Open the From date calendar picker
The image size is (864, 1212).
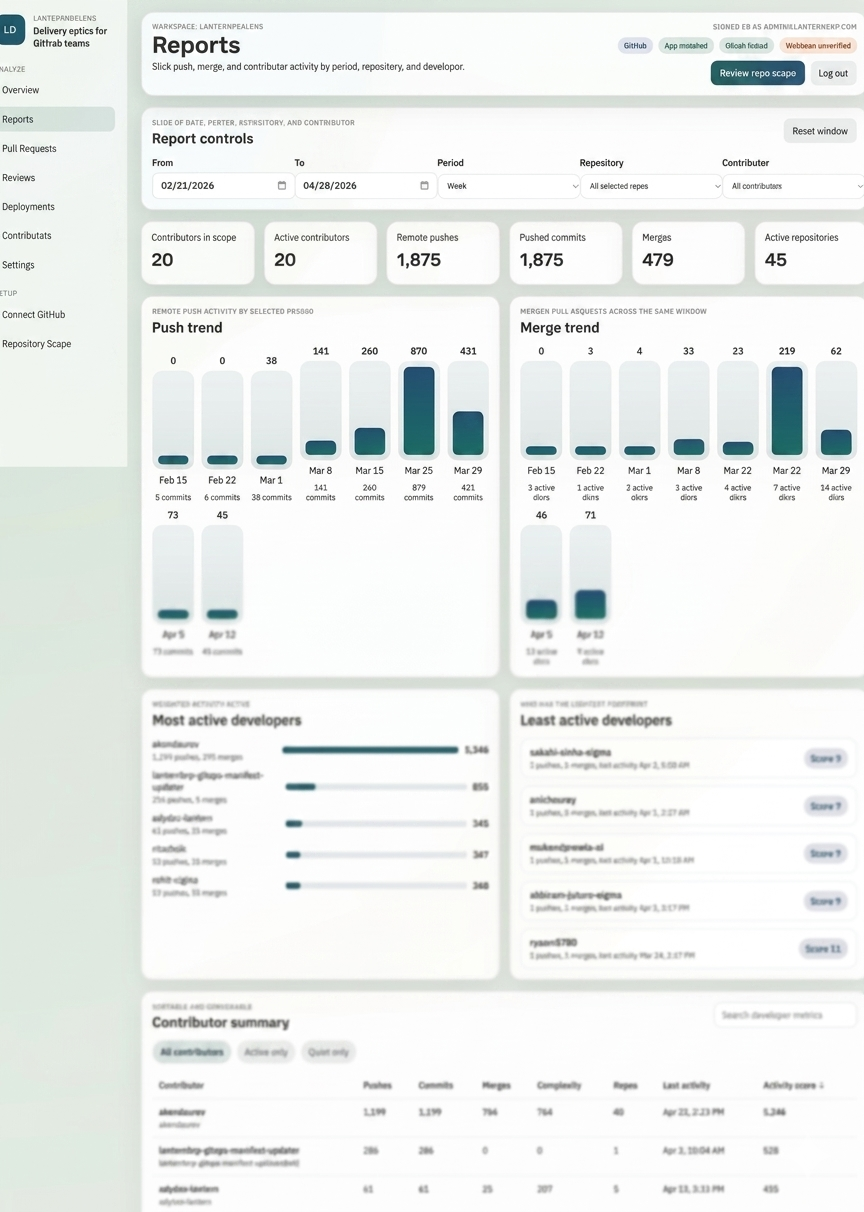pyautogui.click(x=283, y=186)
